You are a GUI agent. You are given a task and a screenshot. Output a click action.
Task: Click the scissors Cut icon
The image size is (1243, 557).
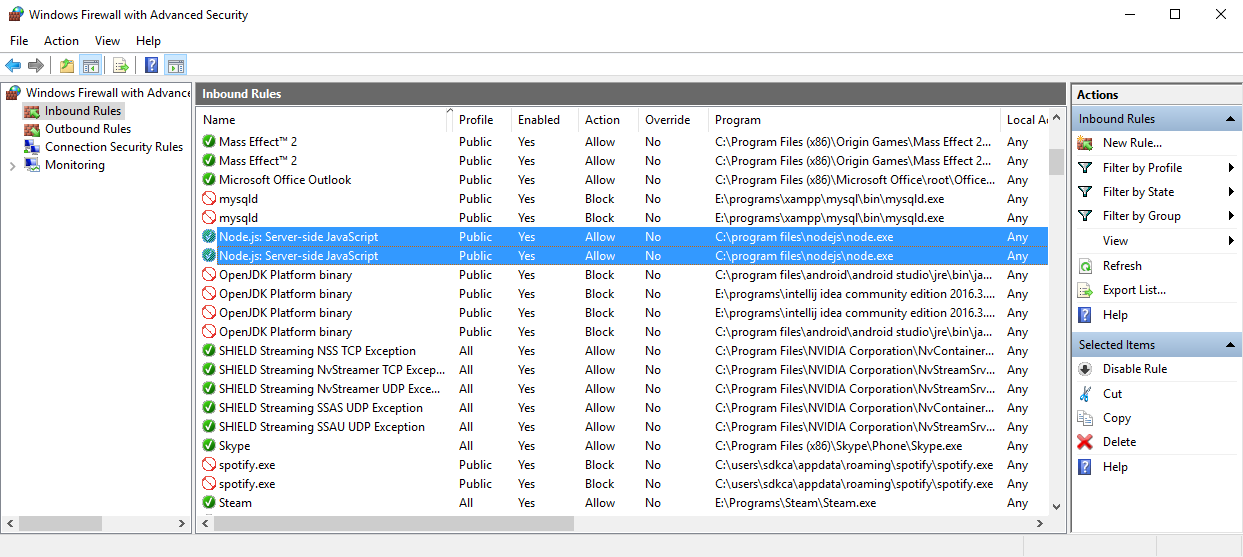(1085, 394)
